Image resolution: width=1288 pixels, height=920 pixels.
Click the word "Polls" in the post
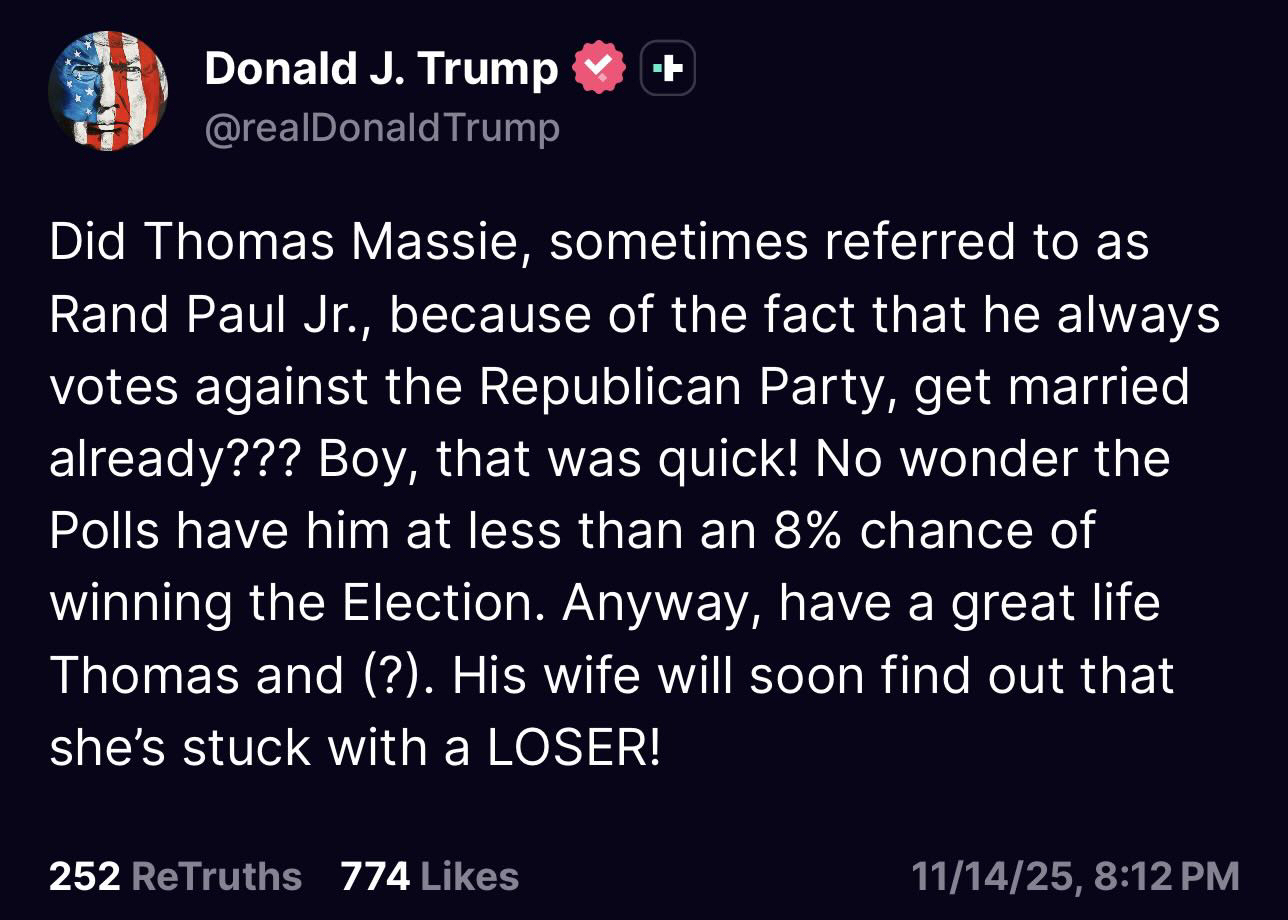point(105,532)
